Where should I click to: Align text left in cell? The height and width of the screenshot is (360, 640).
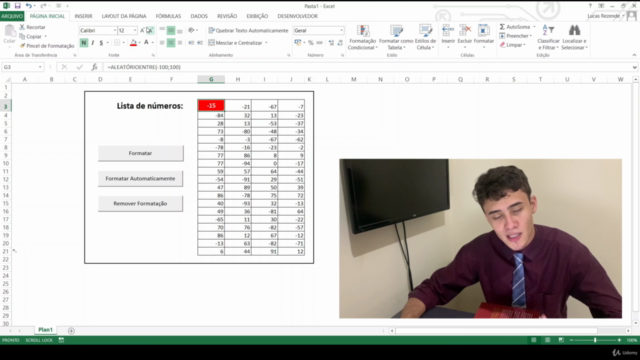click(162, 43)
